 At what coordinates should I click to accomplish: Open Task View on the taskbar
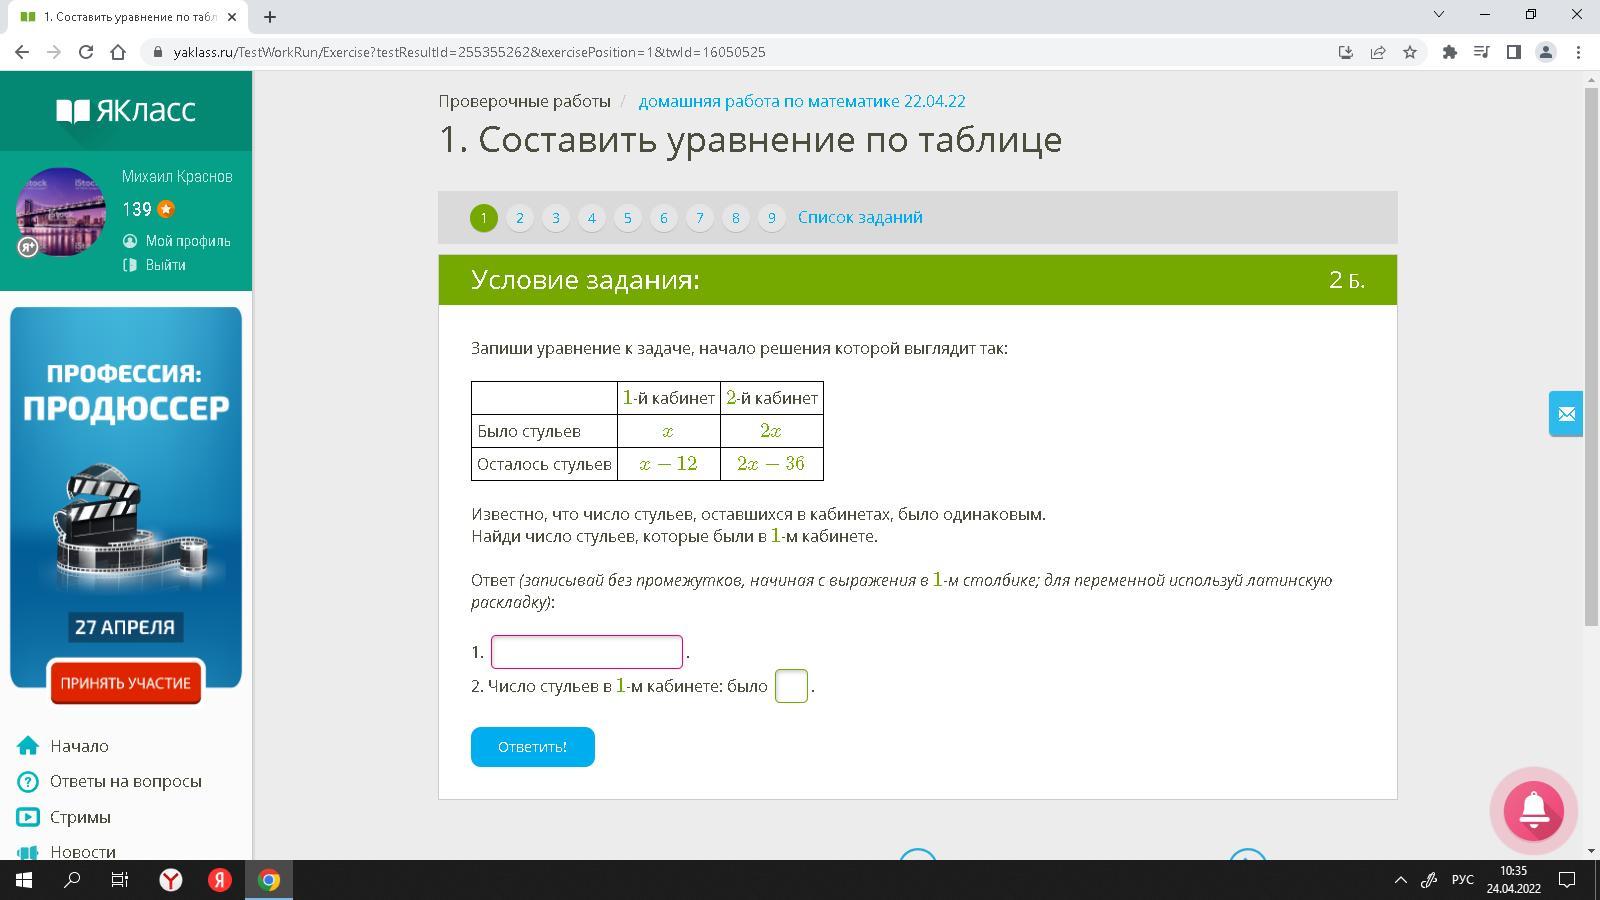tap(120, 880)
